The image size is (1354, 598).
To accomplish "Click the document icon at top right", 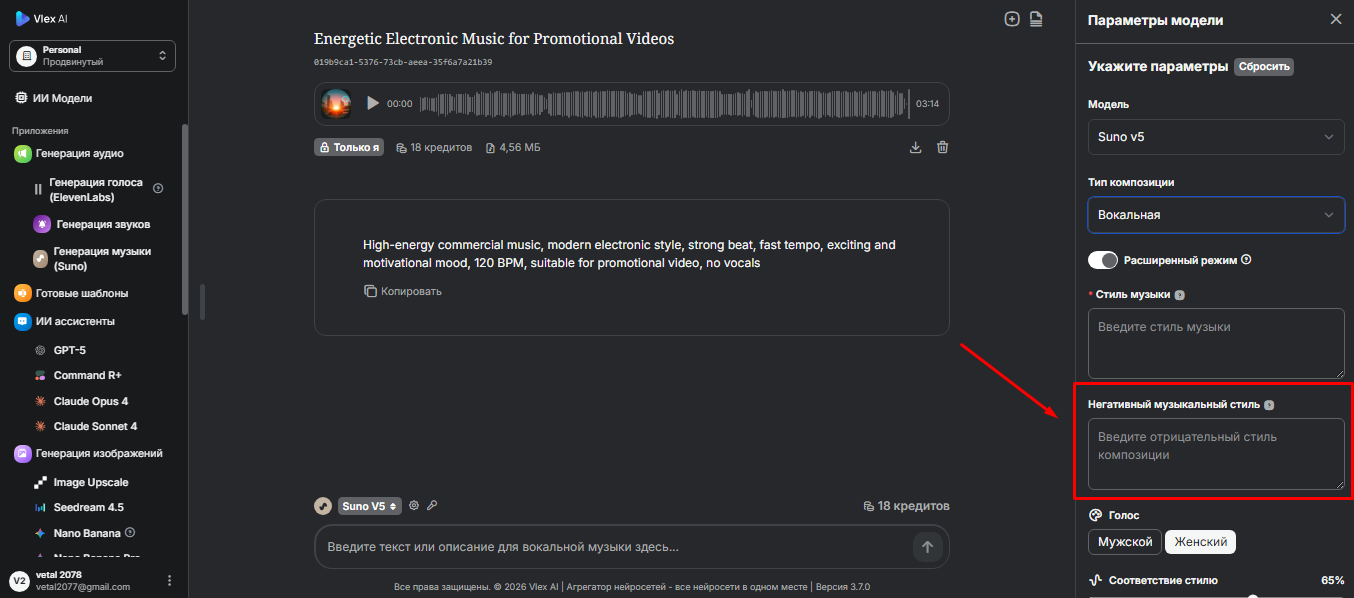I will click(x=1036, y=19).
